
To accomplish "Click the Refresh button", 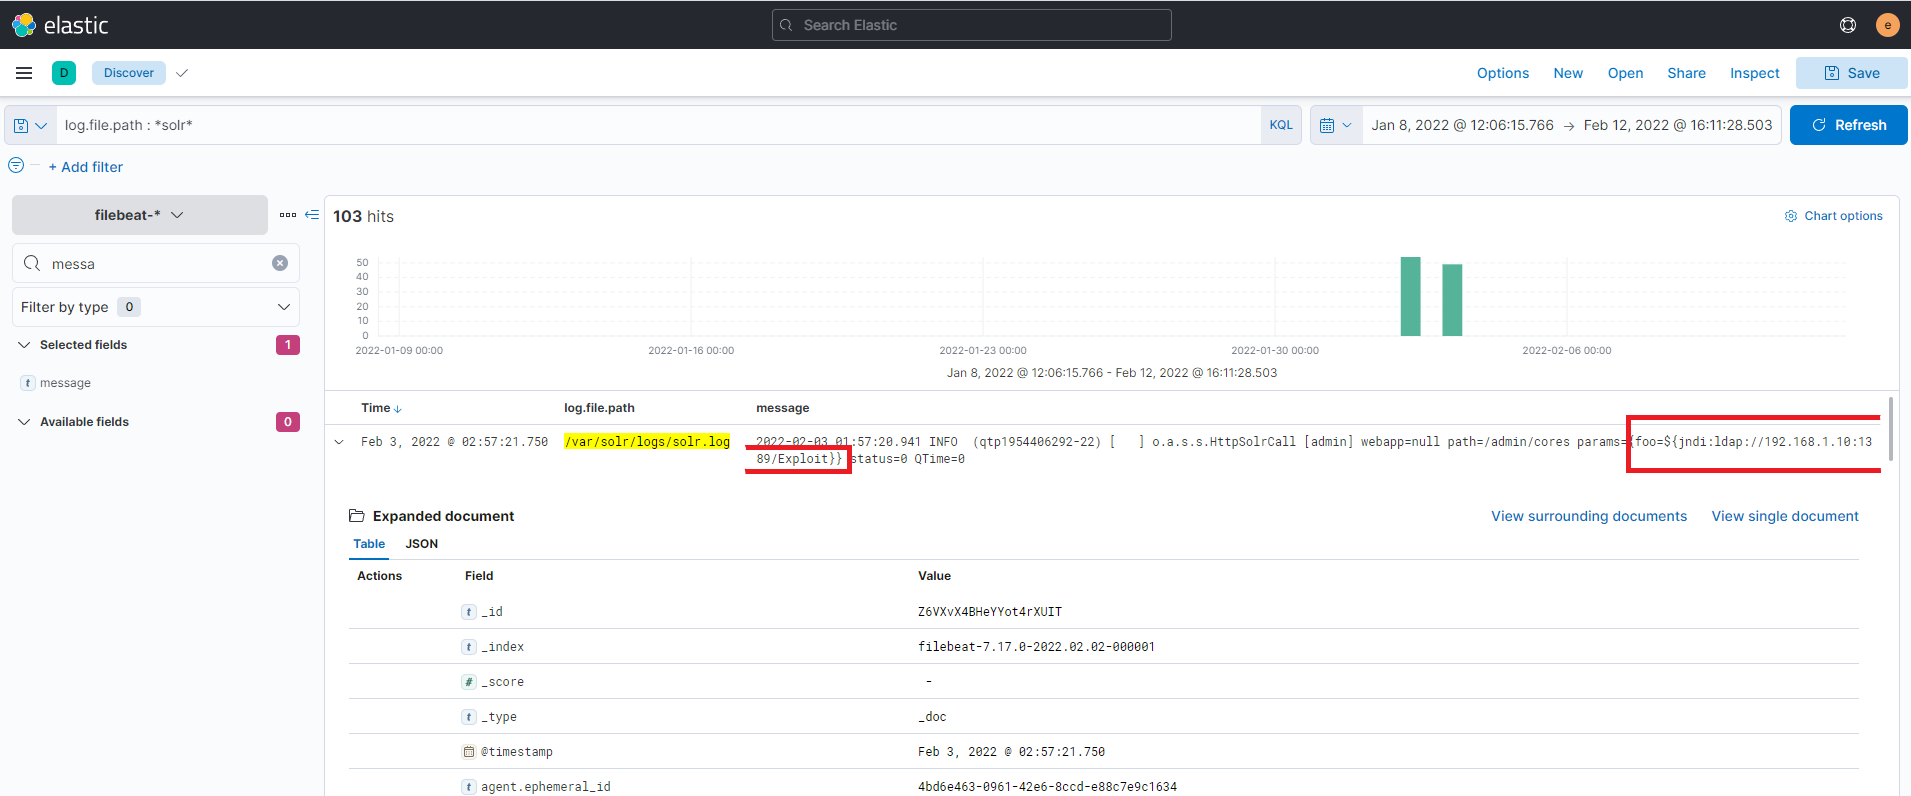I will click(1848, 125).
